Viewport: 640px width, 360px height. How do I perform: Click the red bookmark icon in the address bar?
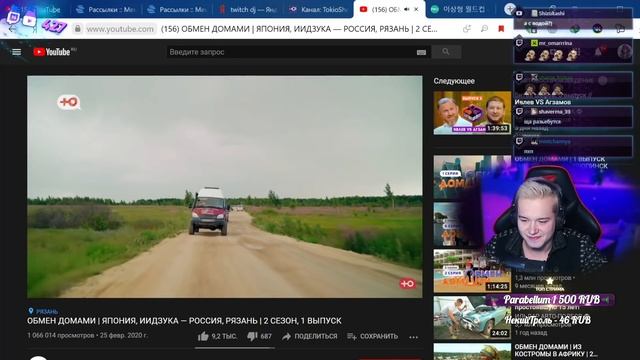pyautogui.click(x=501, y=29)
